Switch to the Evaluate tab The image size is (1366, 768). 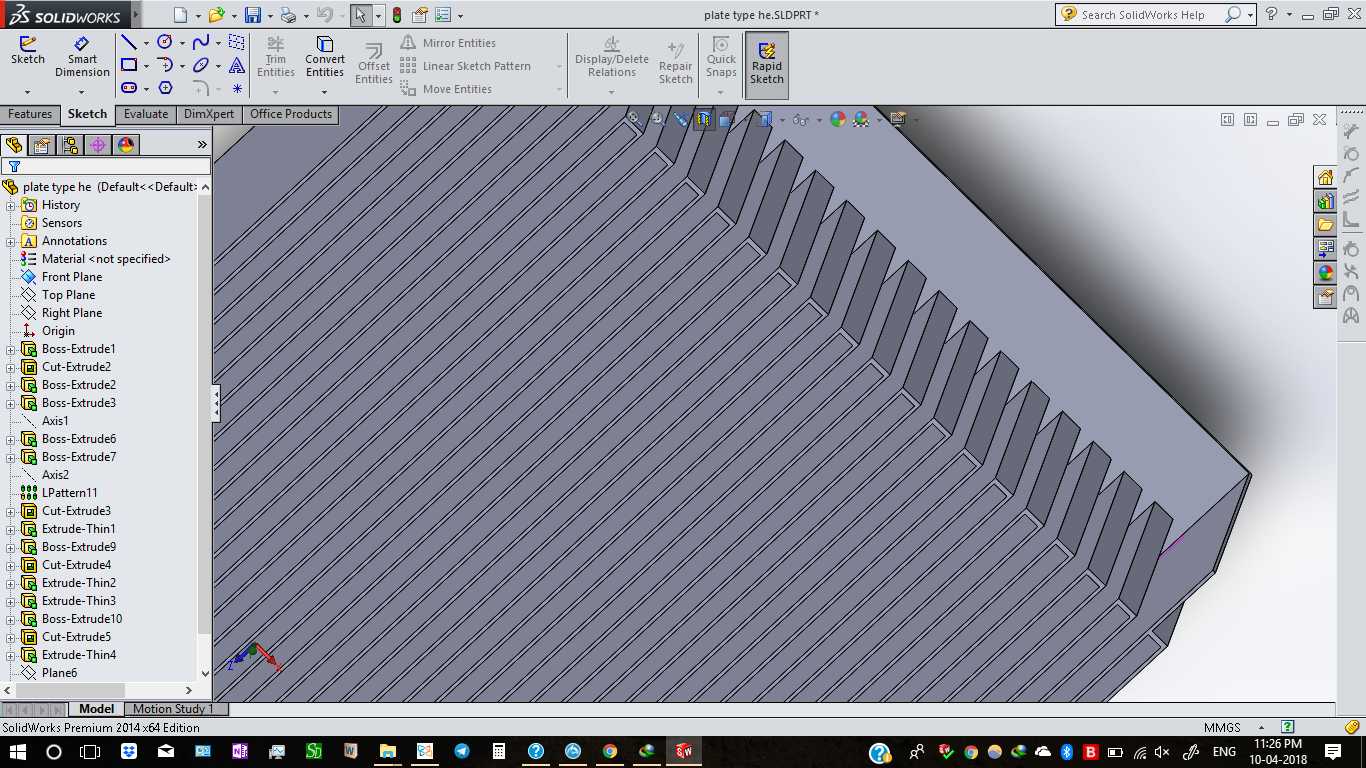(x=146, y=114)
